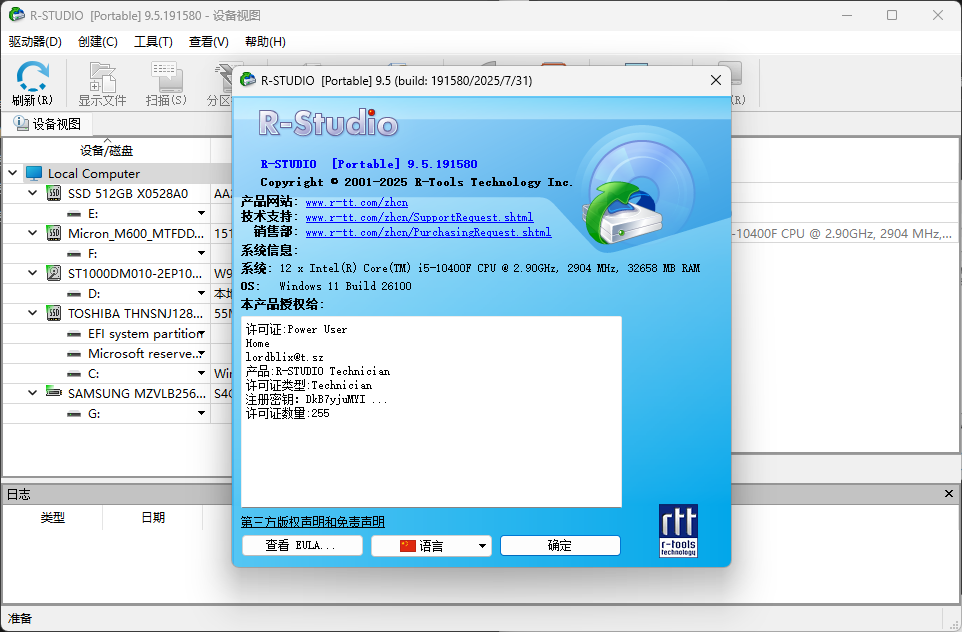This screenshot has width=962, height=632.
Task: Click the 设备/磁盘 column header
Action: tap(107, 150)
